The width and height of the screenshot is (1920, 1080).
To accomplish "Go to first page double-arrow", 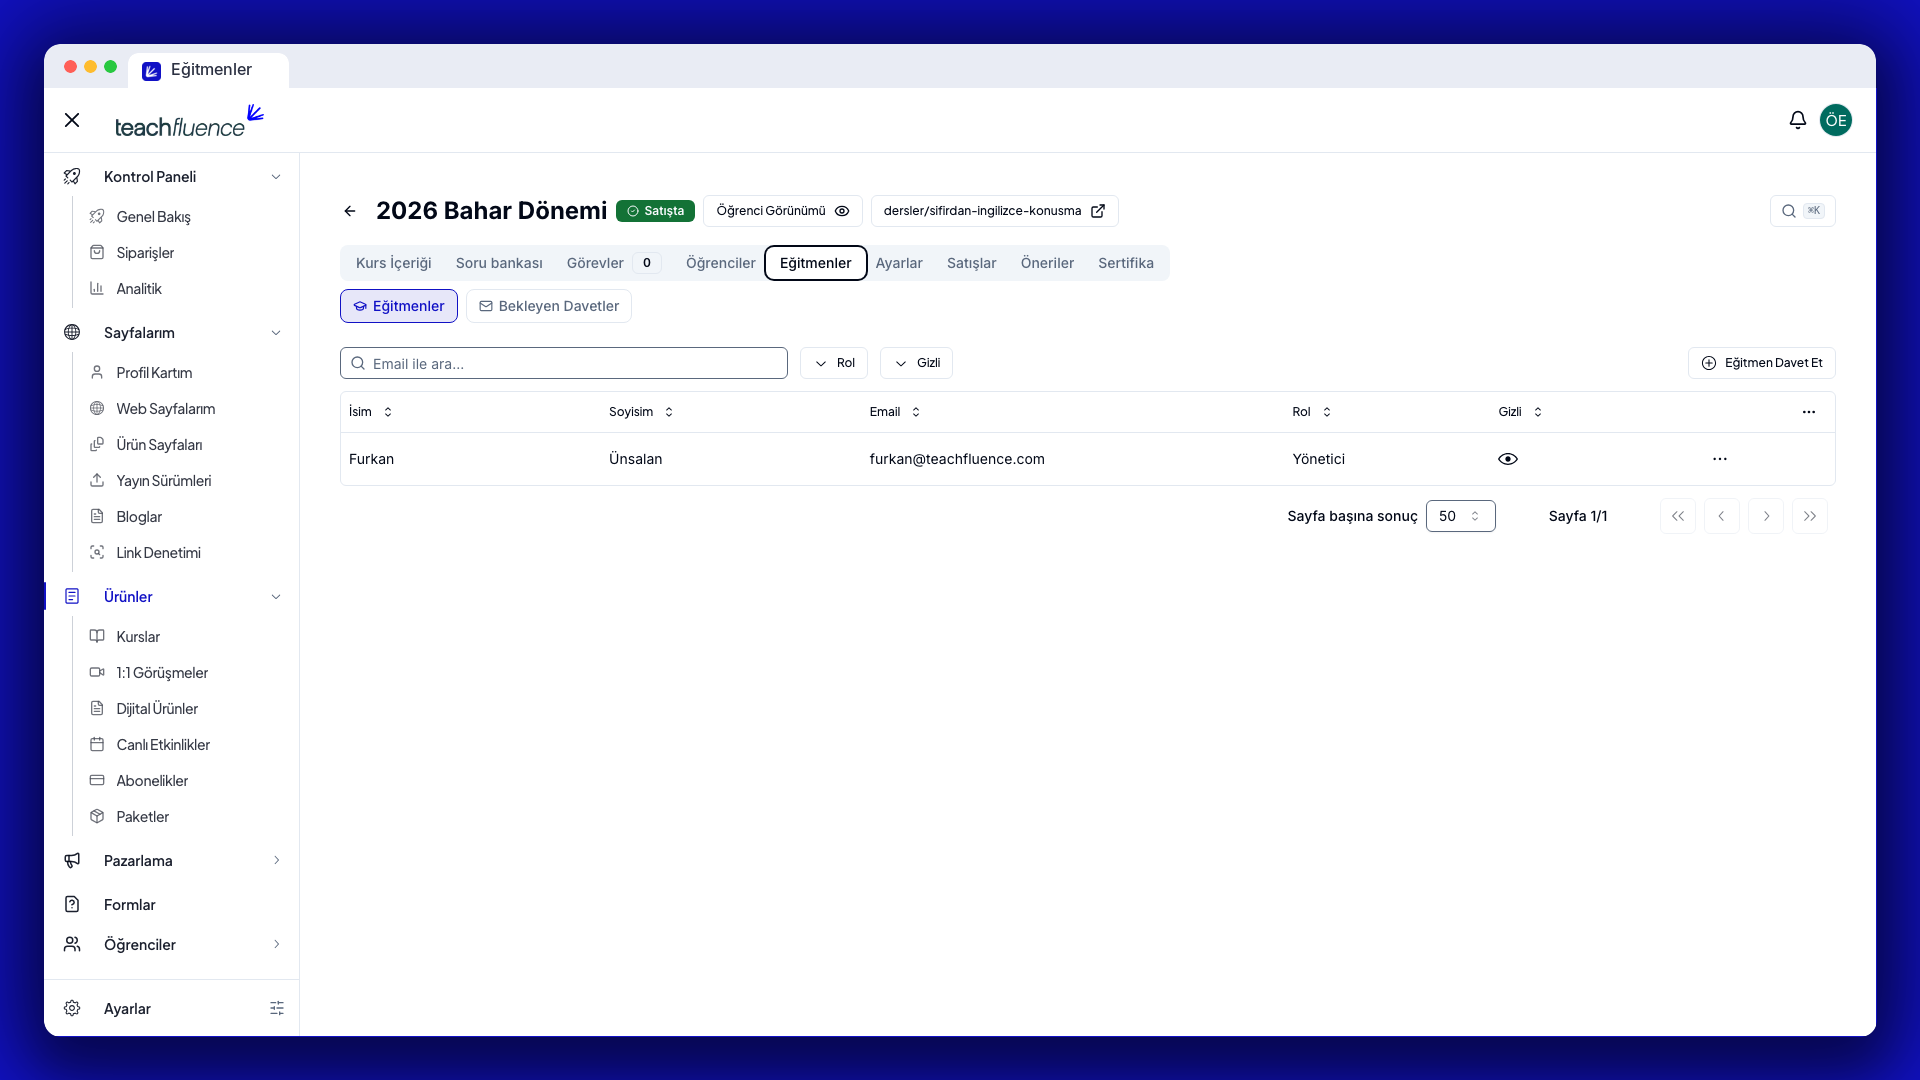I will click(1677, 516).
